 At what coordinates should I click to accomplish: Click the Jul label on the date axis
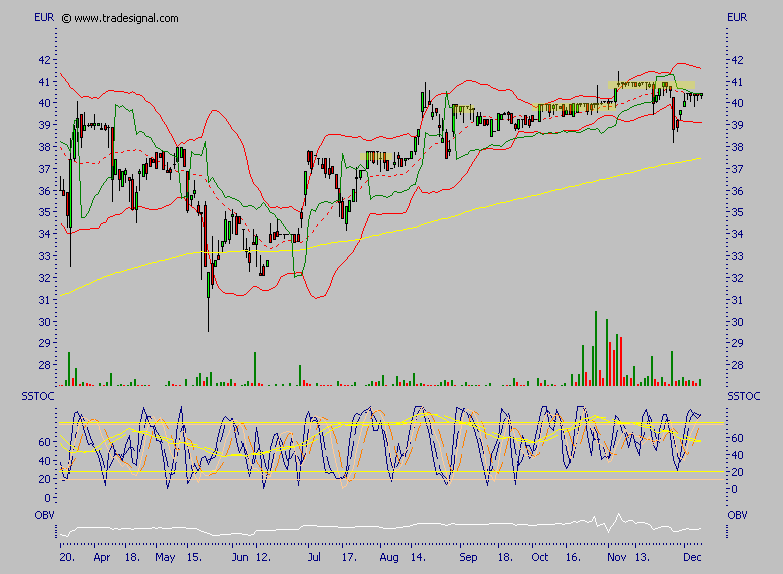(314, 558)
